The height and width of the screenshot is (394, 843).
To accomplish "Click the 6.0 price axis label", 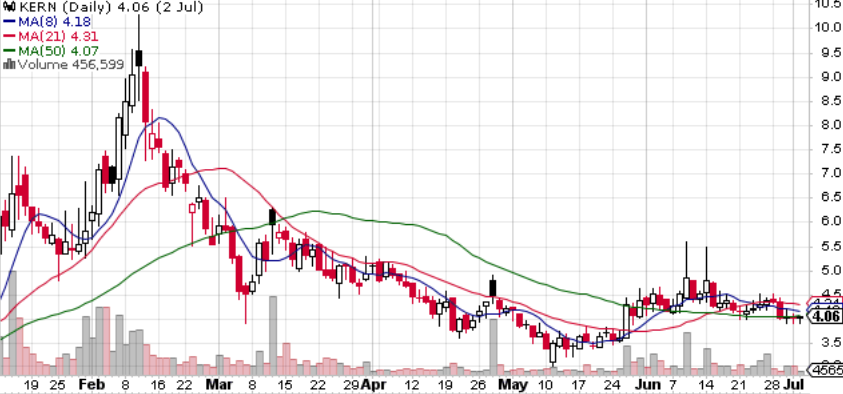I will coord(830,221).
